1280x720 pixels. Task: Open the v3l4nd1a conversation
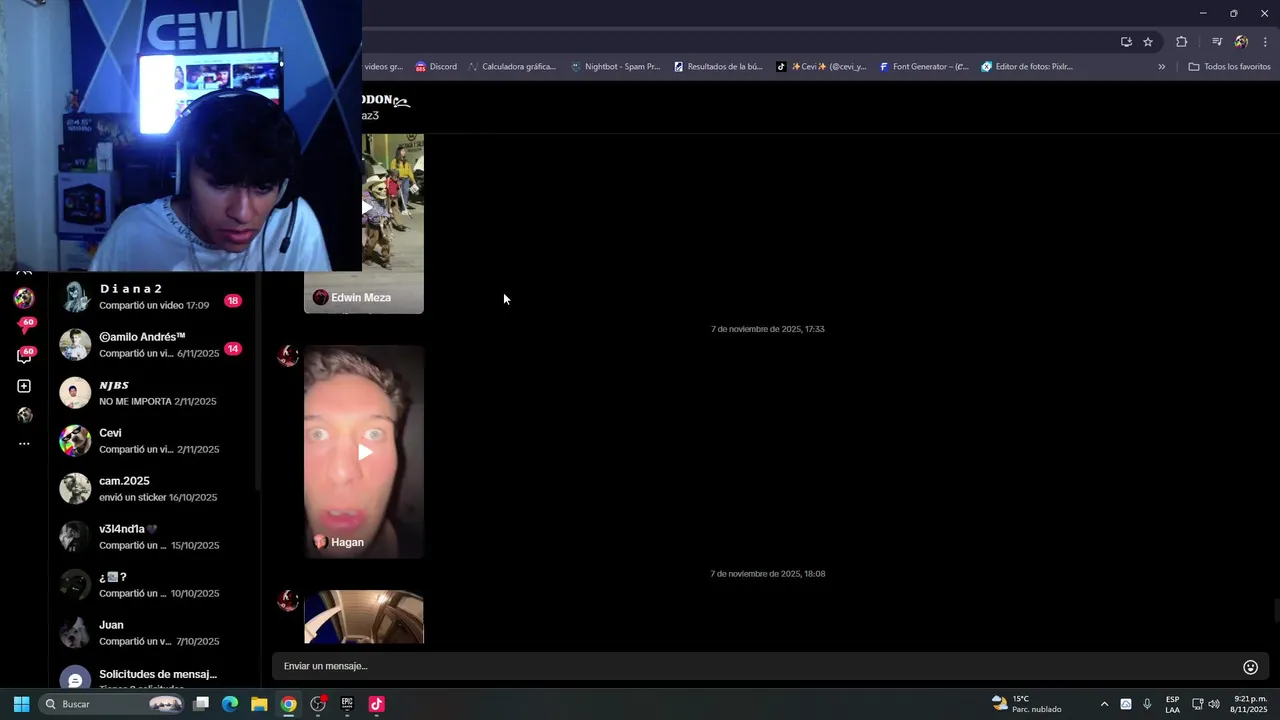(x=154, y=537)
